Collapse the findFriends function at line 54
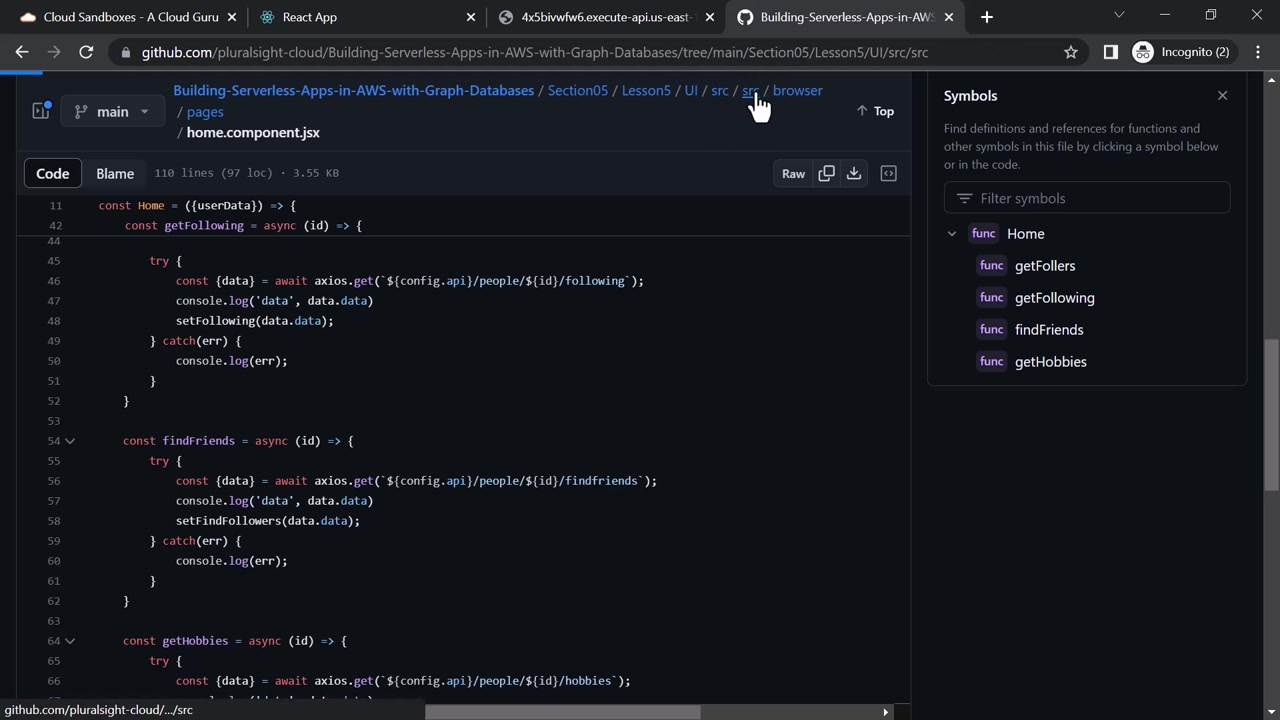1280x720 pixels. (70, 441)
